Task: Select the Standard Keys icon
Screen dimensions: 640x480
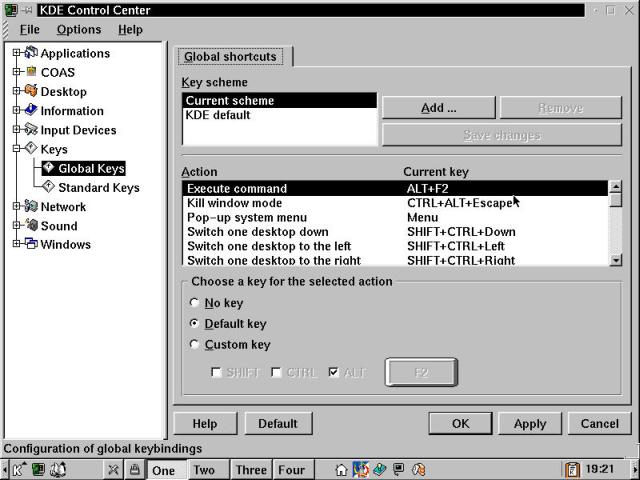Action: coord(49,187)
